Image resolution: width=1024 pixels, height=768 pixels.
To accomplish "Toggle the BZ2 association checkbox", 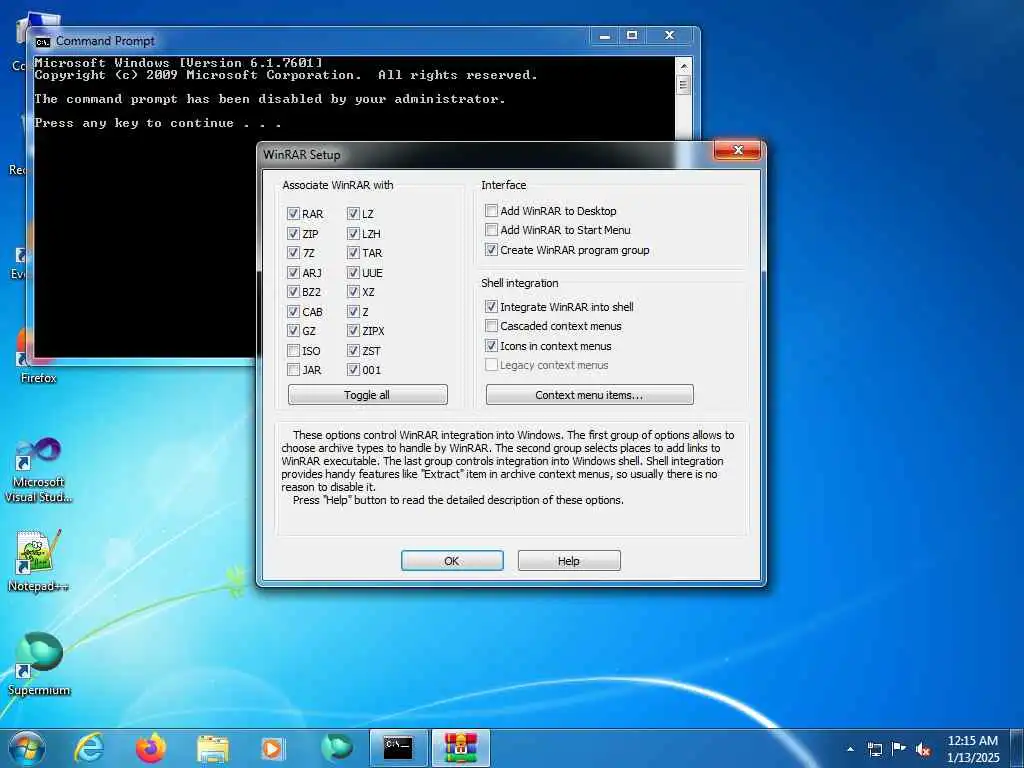I will 293,291.
